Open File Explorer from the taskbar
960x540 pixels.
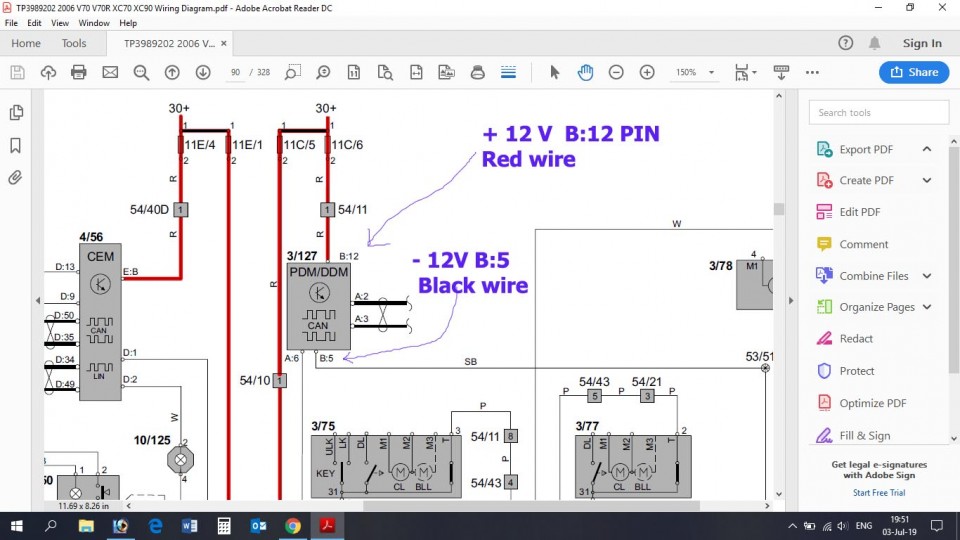(86, 526)
